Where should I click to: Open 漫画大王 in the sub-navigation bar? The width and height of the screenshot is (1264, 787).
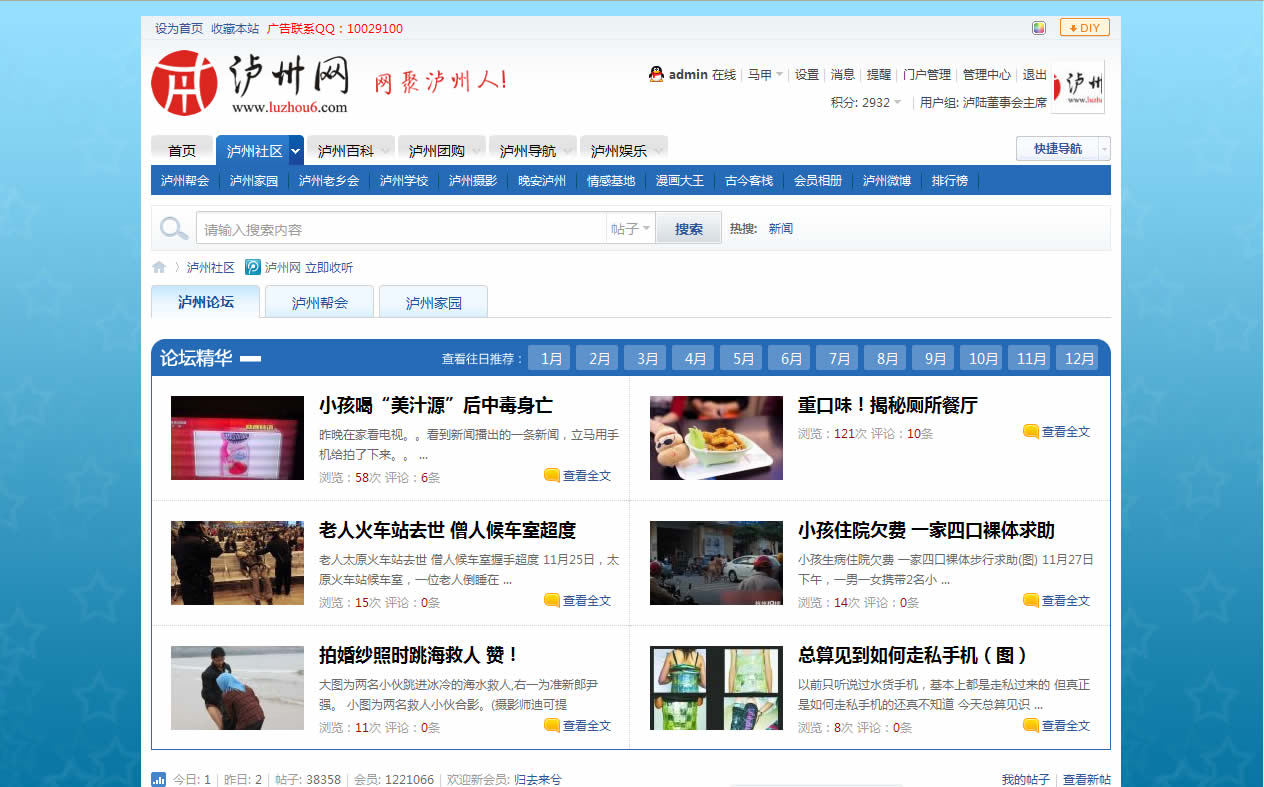(680, 181)
